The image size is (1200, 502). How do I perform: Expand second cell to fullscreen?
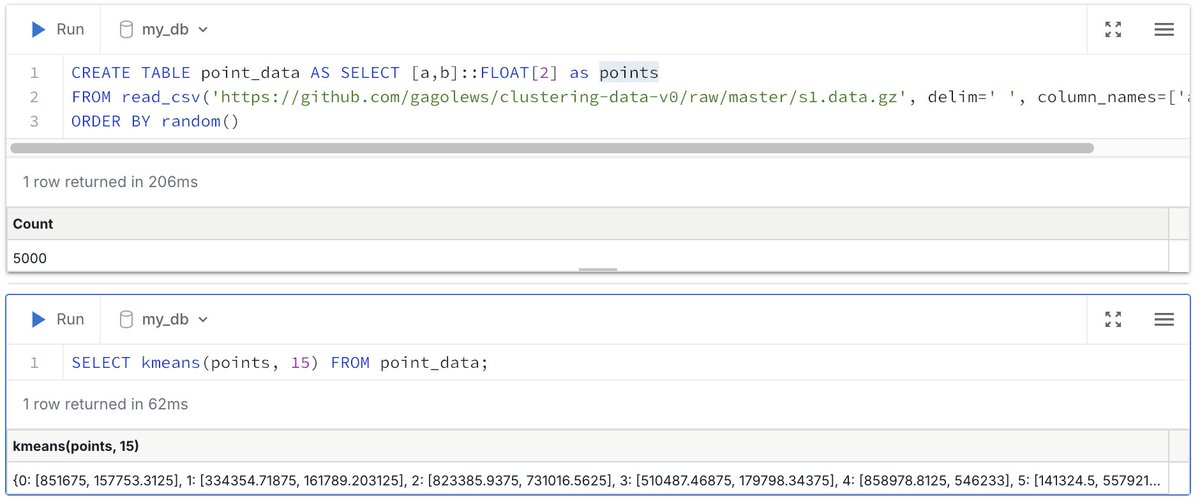point(1113,319)
